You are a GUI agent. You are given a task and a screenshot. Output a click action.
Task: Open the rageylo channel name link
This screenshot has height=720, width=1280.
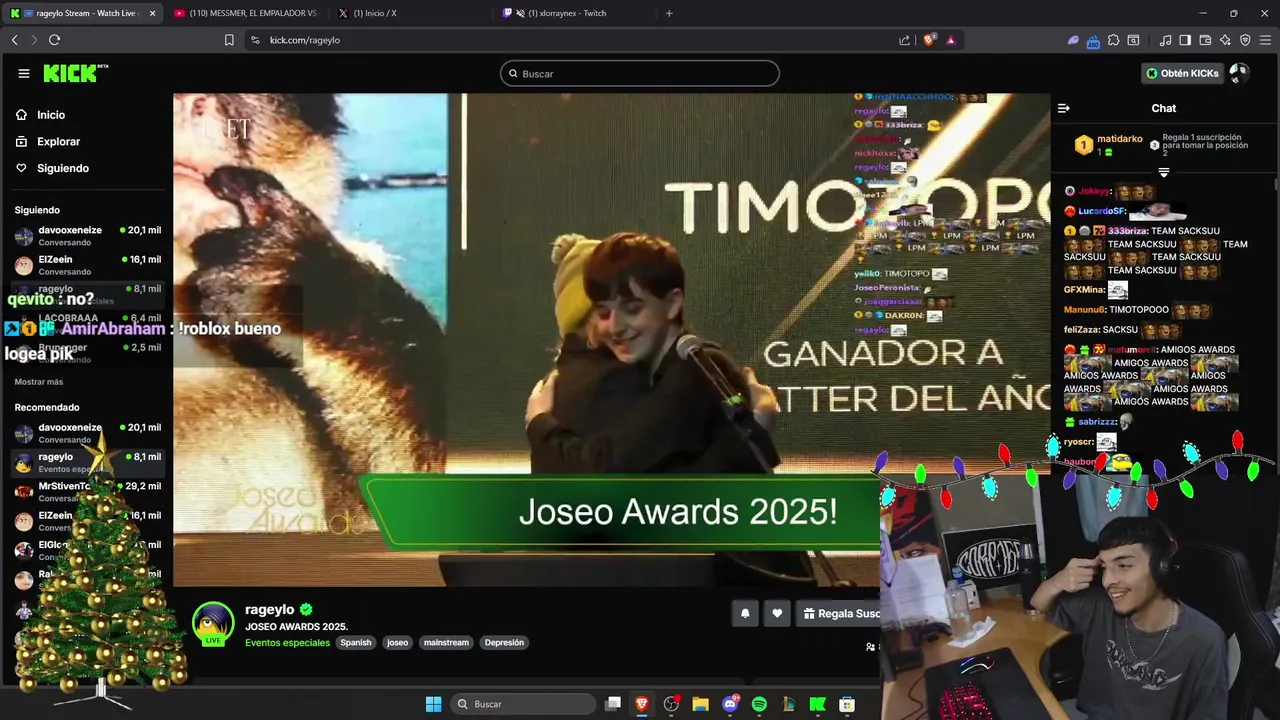pyautogui.click(x=270, y=609)
